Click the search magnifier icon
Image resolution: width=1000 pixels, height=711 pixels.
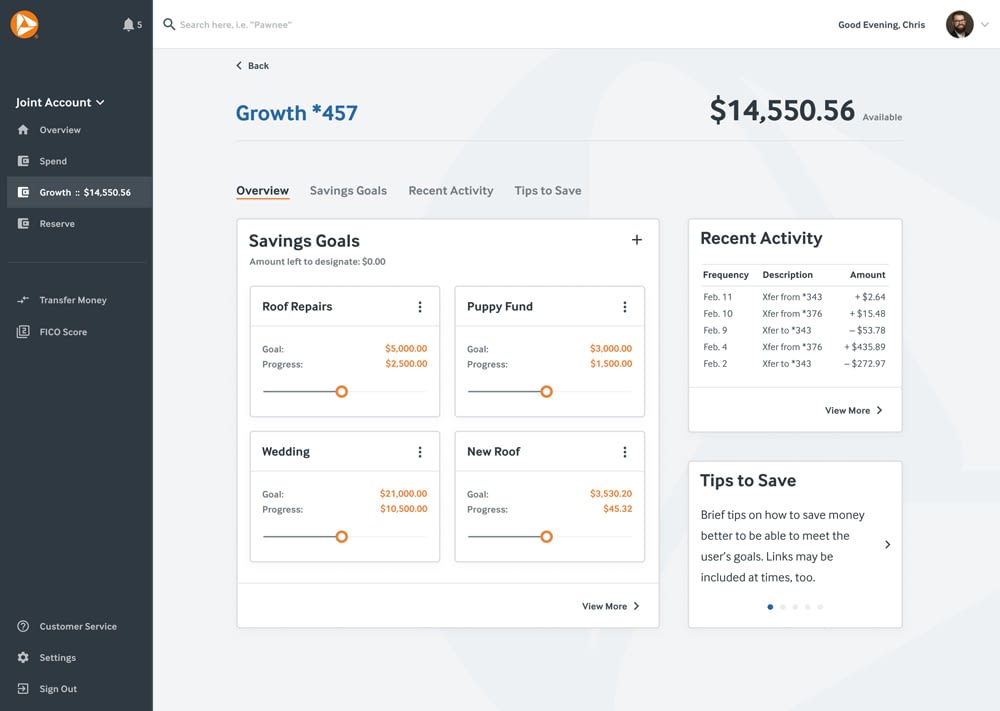(x=169, y=24)
